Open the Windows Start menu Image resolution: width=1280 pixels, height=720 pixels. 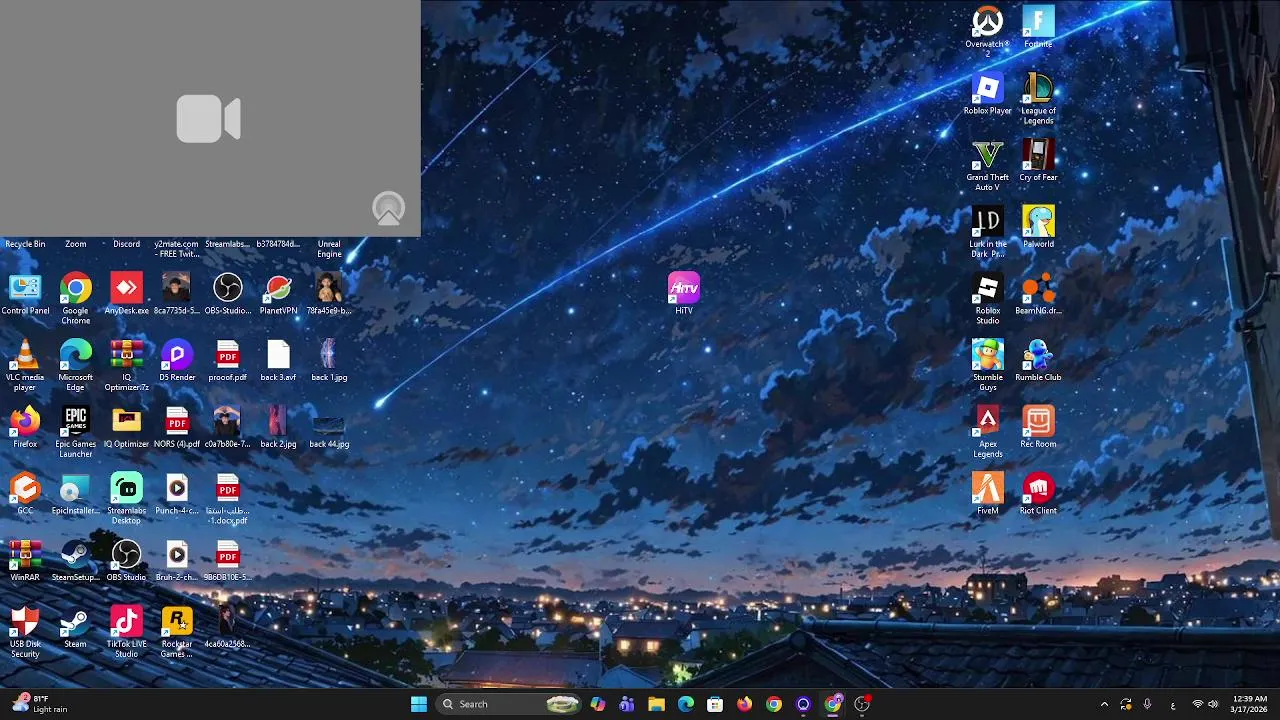[419, 704]
